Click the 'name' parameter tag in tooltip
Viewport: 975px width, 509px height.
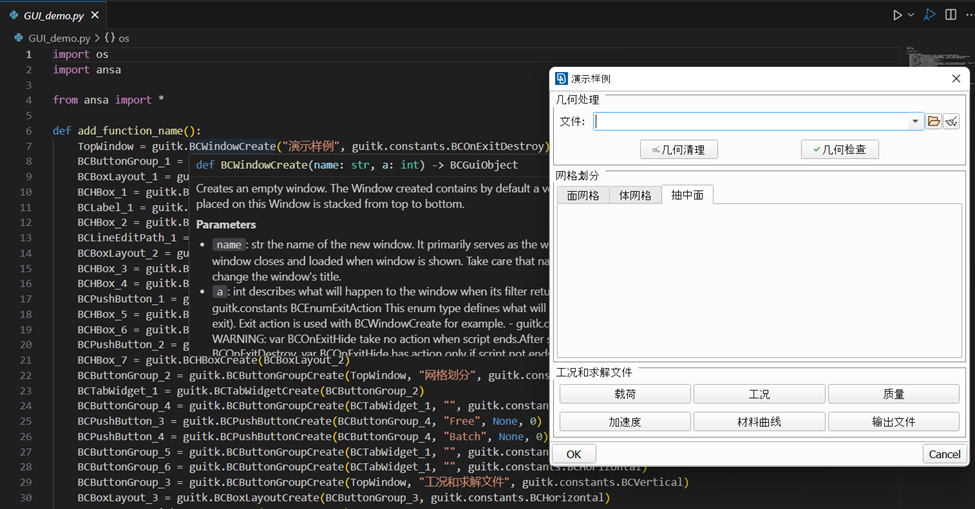click(229, 244)
